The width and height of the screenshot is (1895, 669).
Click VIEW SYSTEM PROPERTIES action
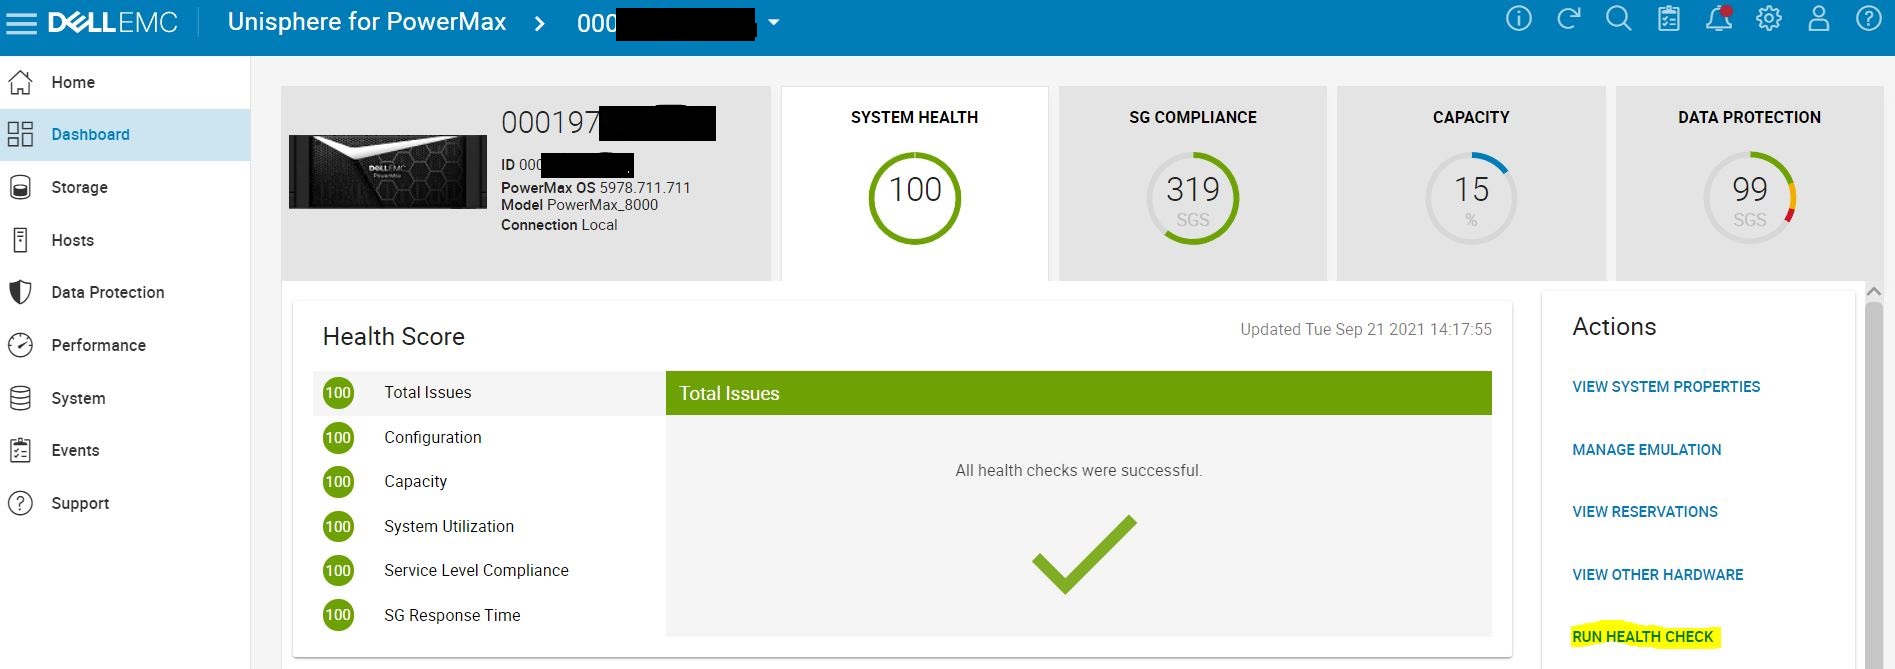click(x=1666, y=387)
